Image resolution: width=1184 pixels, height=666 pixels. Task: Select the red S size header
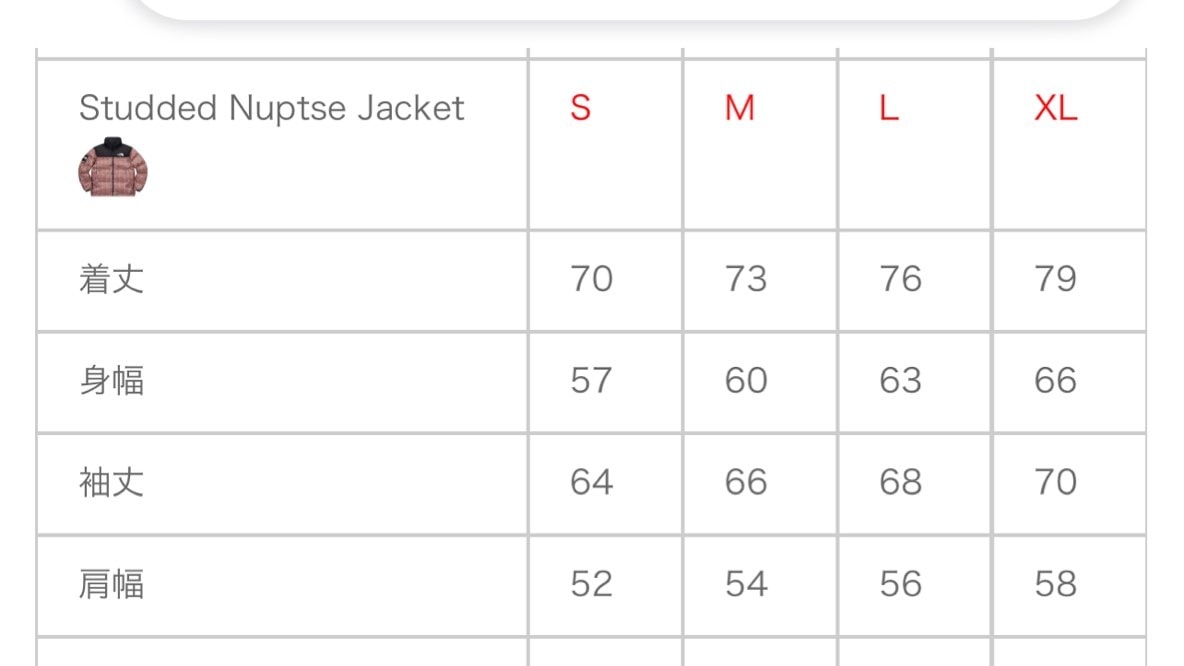pyautogui.click(x=581, y=108)
